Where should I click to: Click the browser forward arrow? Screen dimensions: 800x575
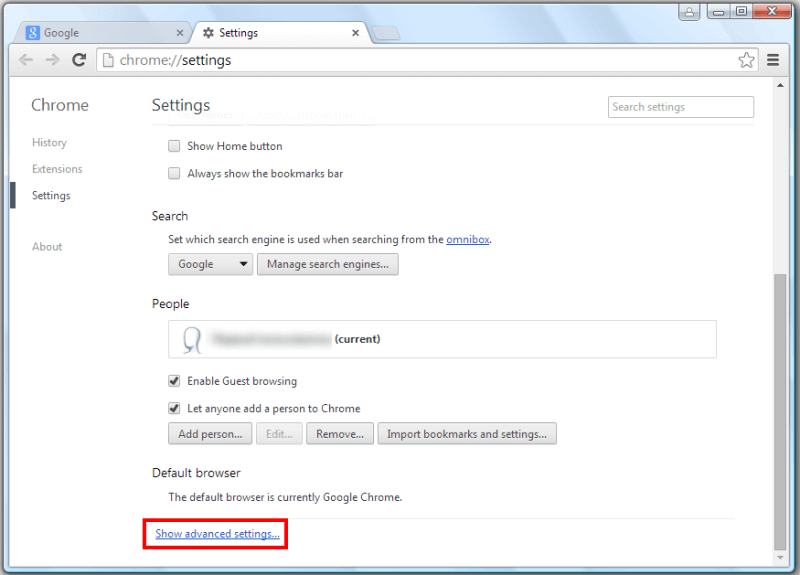pyautogui.click(x=52, y=60)
